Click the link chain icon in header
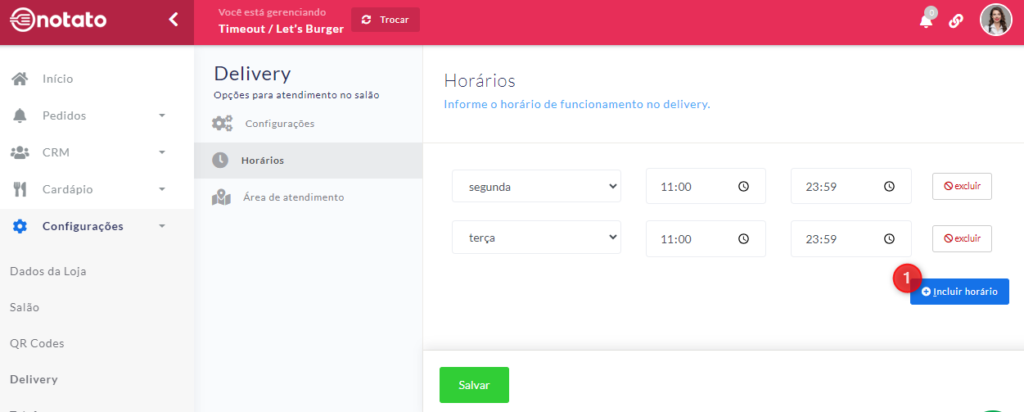Image resolution: width=1024 pixels, height=412 pixels. 956,21
